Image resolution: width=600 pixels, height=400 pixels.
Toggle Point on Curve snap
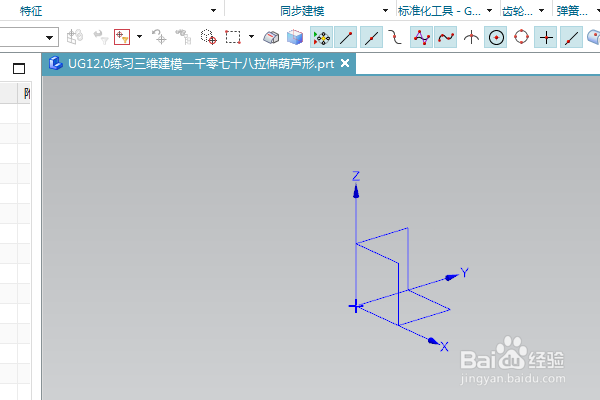click(571, 38)
